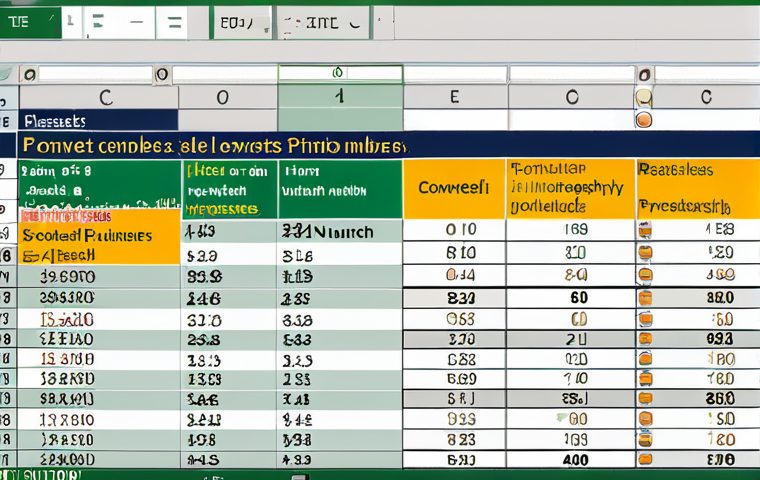Click the orange icon in the 8 23 row
The width and height of the screenshot is (760, 480).
[645, 439]
